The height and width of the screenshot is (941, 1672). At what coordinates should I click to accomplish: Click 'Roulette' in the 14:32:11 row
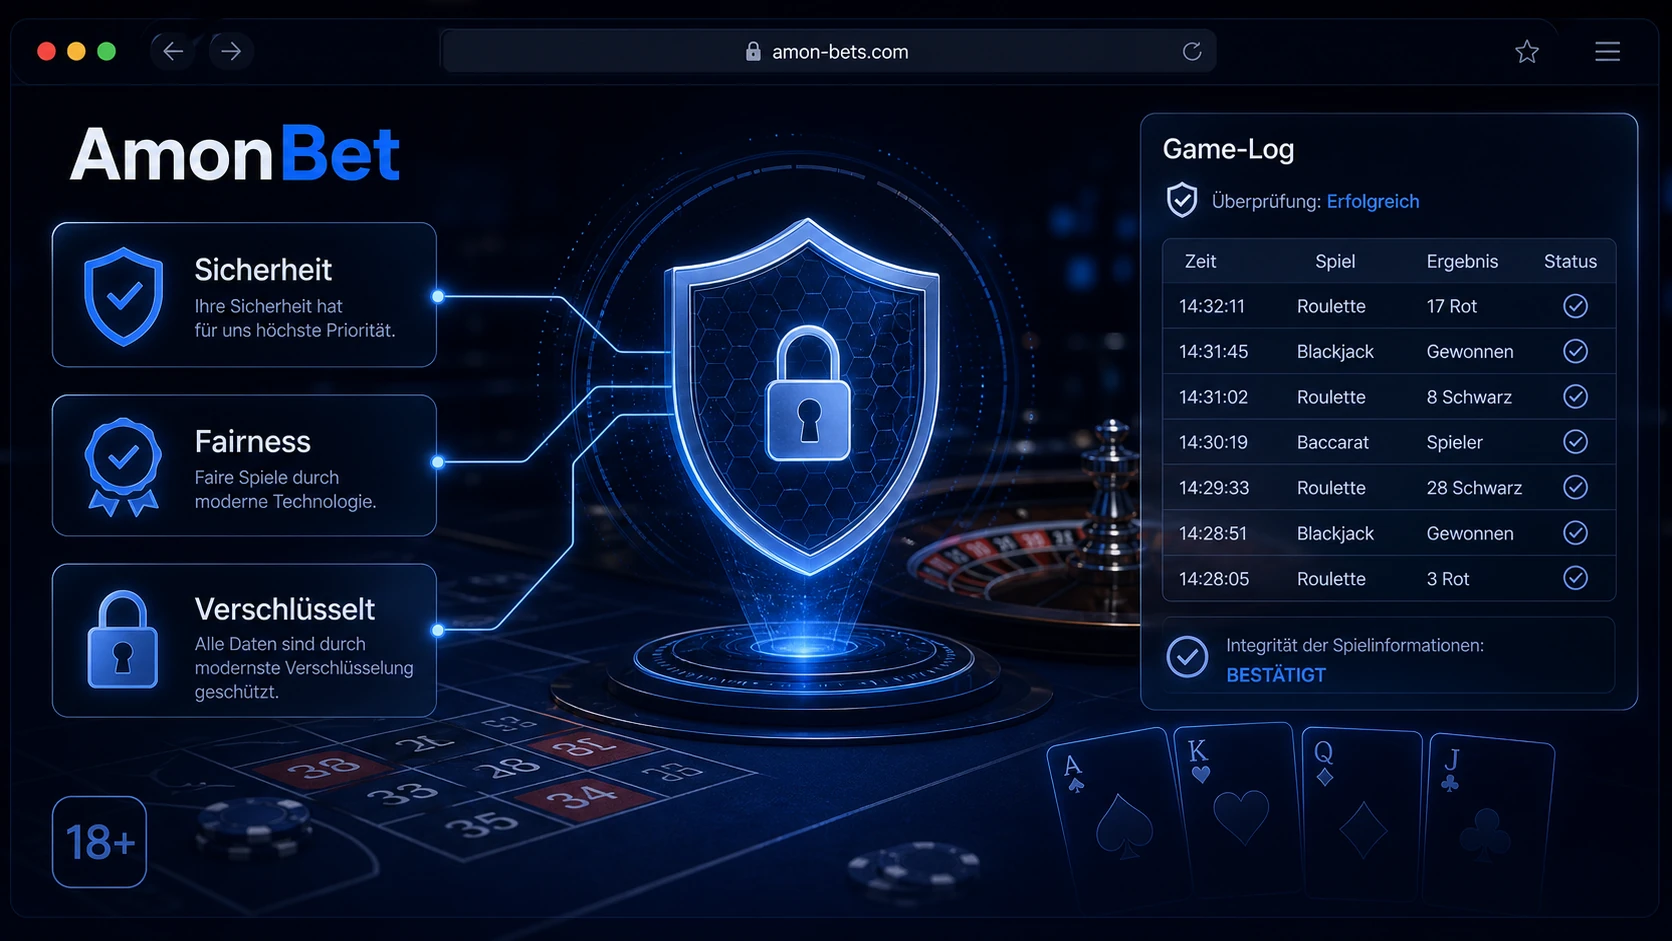tap(1331, 306)
